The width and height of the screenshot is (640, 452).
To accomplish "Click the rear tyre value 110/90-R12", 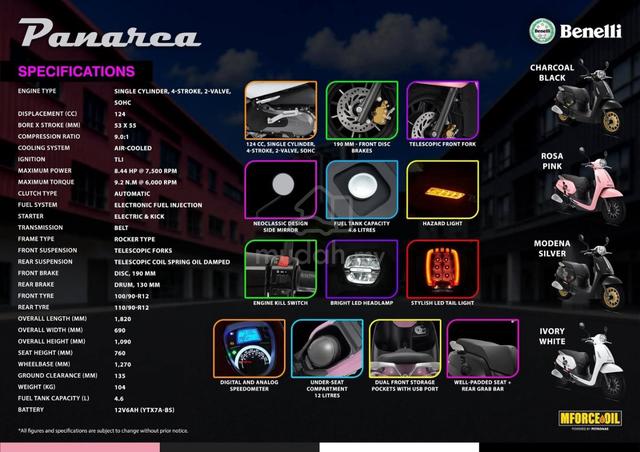I will coord(132,307).
